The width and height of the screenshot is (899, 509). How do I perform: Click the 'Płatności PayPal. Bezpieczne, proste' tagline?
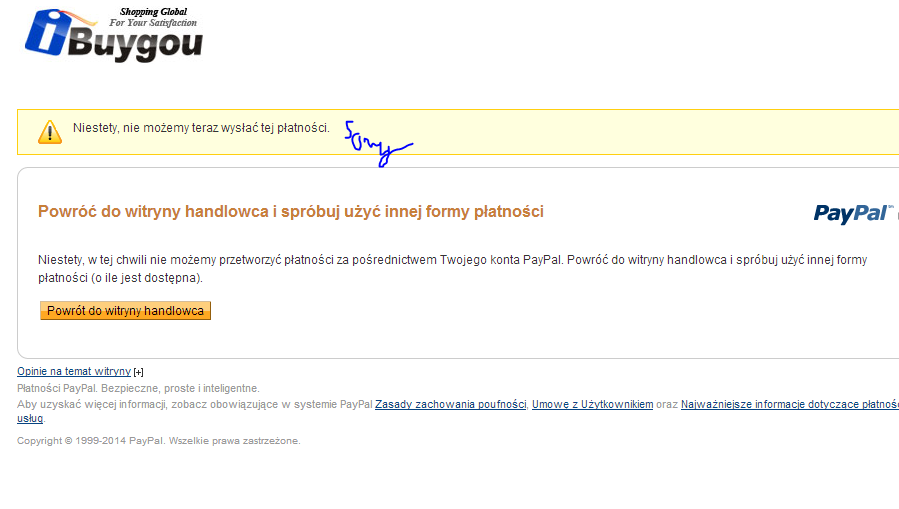(x=138, y=388)
